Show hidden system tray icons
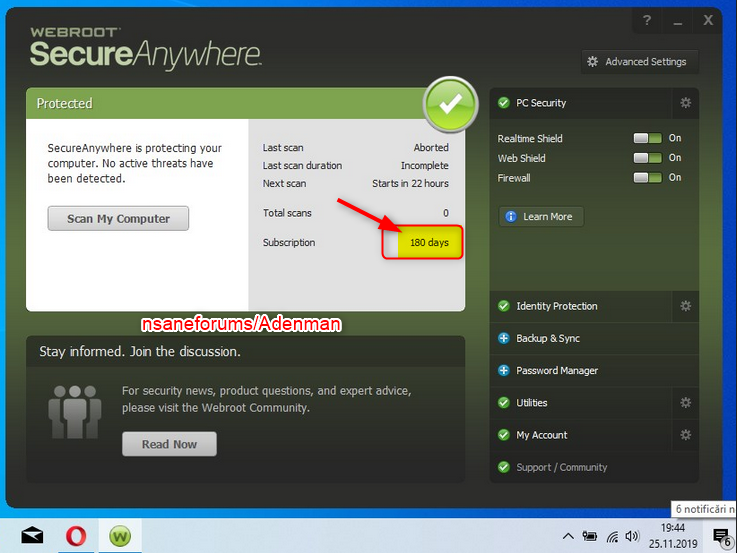 pyautogui.click(x=568, y=536)
